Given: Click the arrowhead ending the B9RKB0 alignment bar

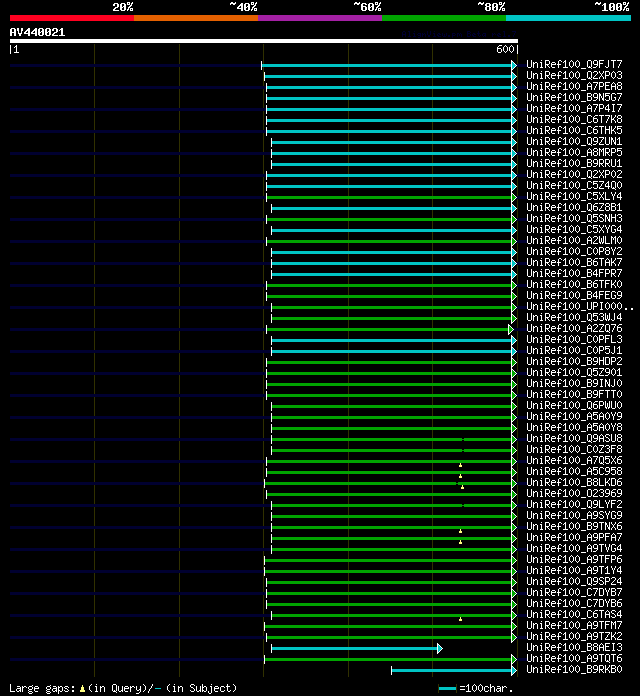Looking at the screenshot, I should tap(514, 671).
